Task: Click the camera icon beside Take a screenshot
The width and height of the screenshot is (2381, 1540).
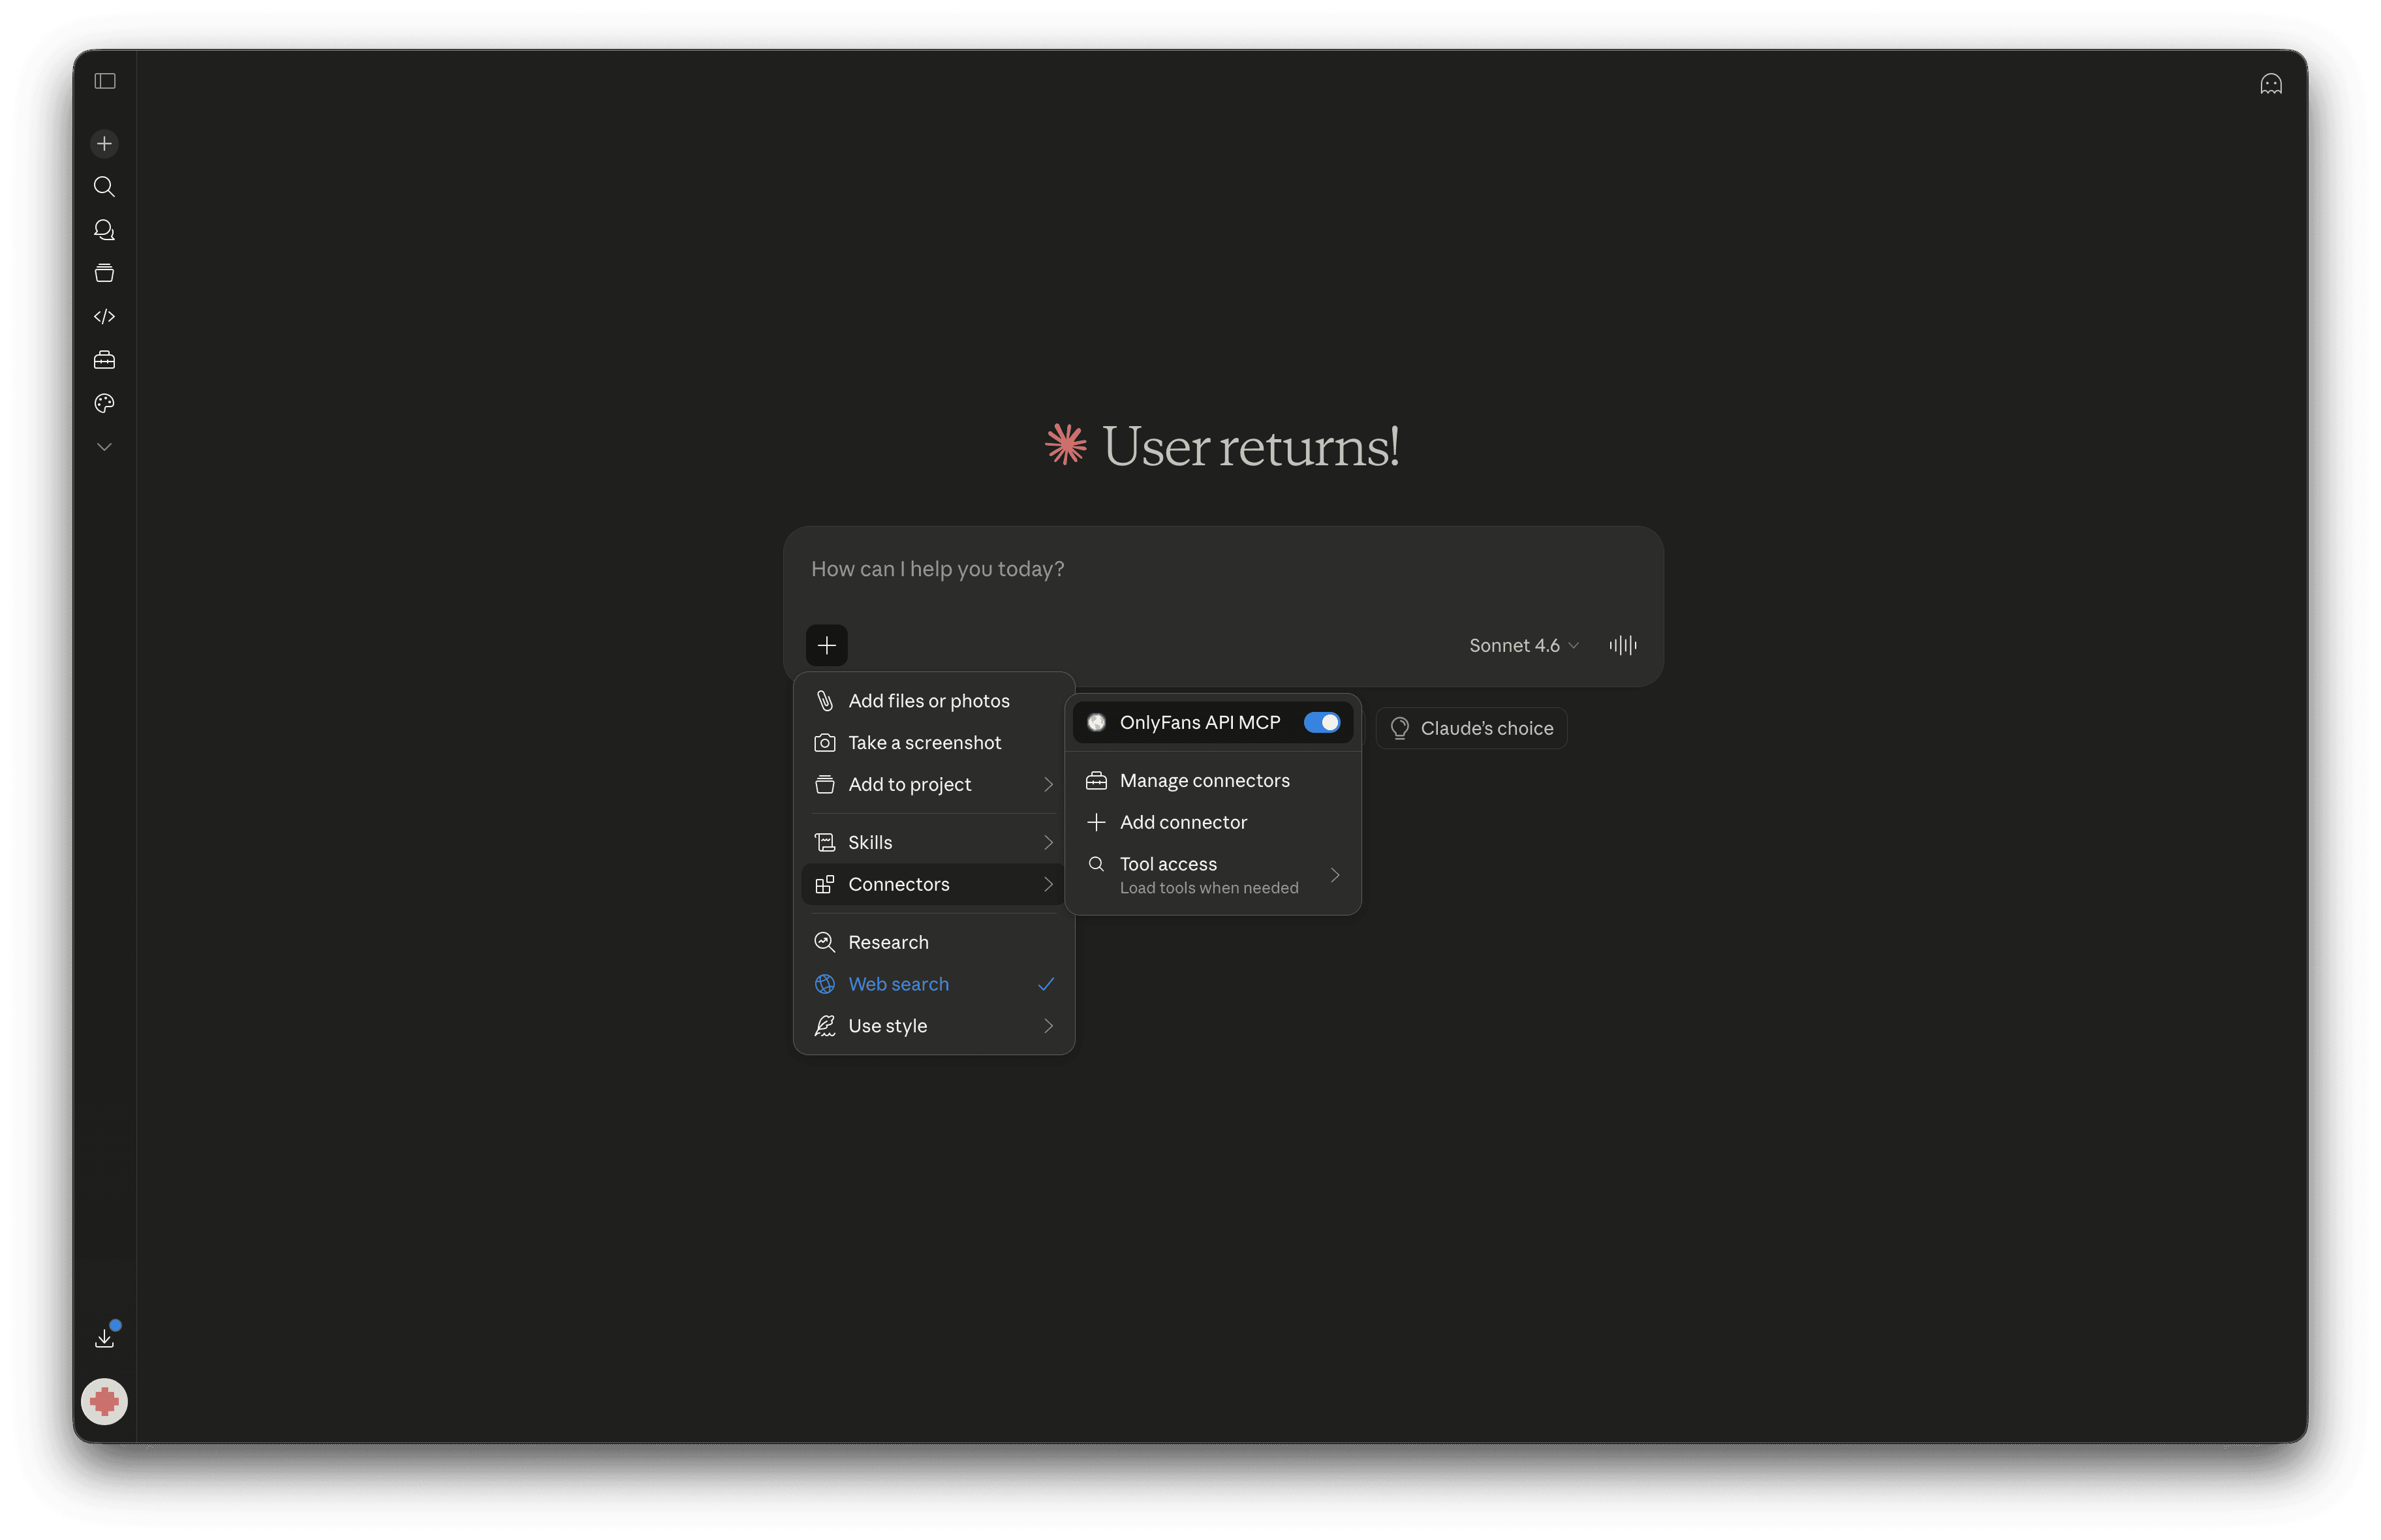Action: point(824,743)
